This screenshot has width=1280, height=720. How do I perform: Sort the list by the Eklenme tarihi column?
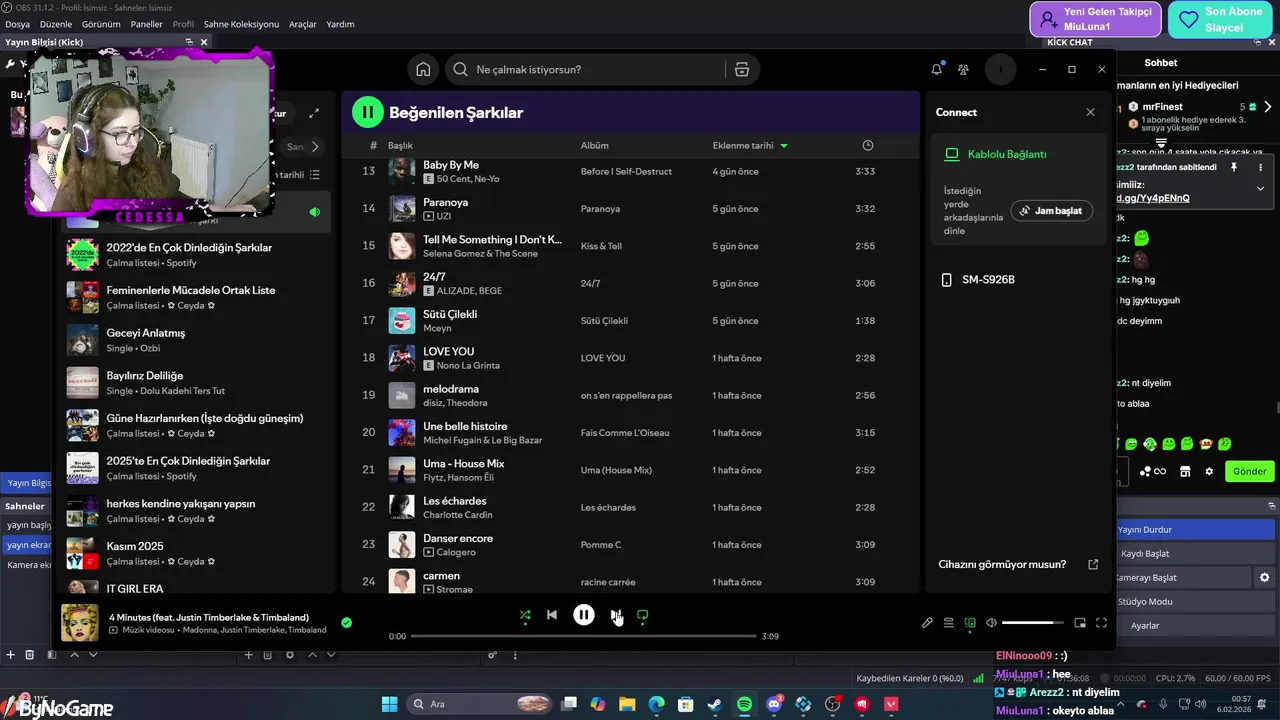pyautogui.click(x=743, y=145)
